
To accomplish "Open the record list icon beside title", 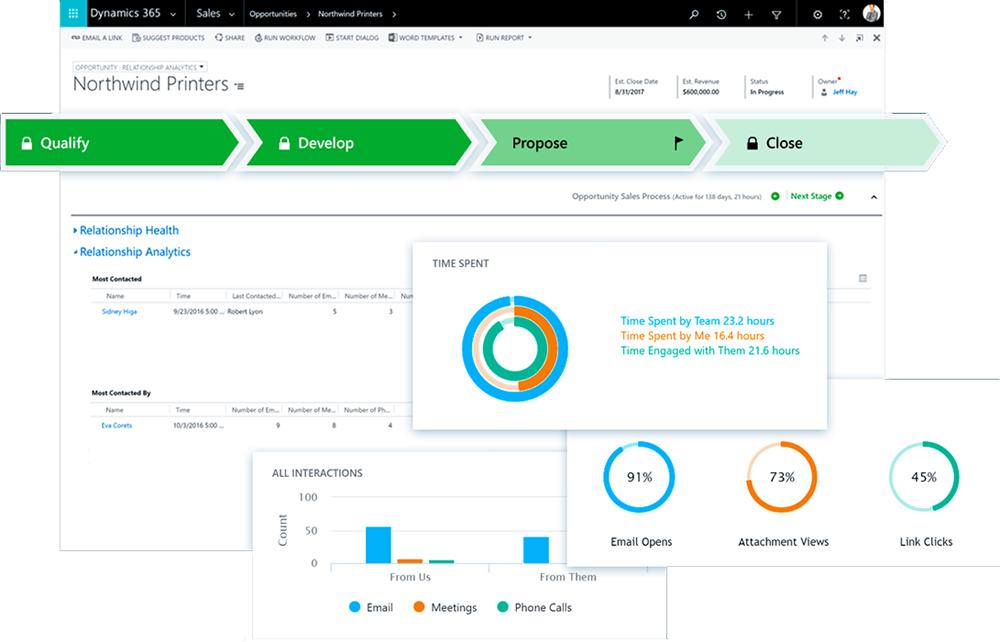I will [x=239, y=86].
